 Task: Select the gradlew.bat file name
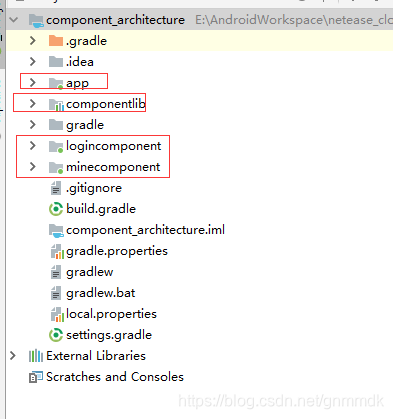point(100,293)
